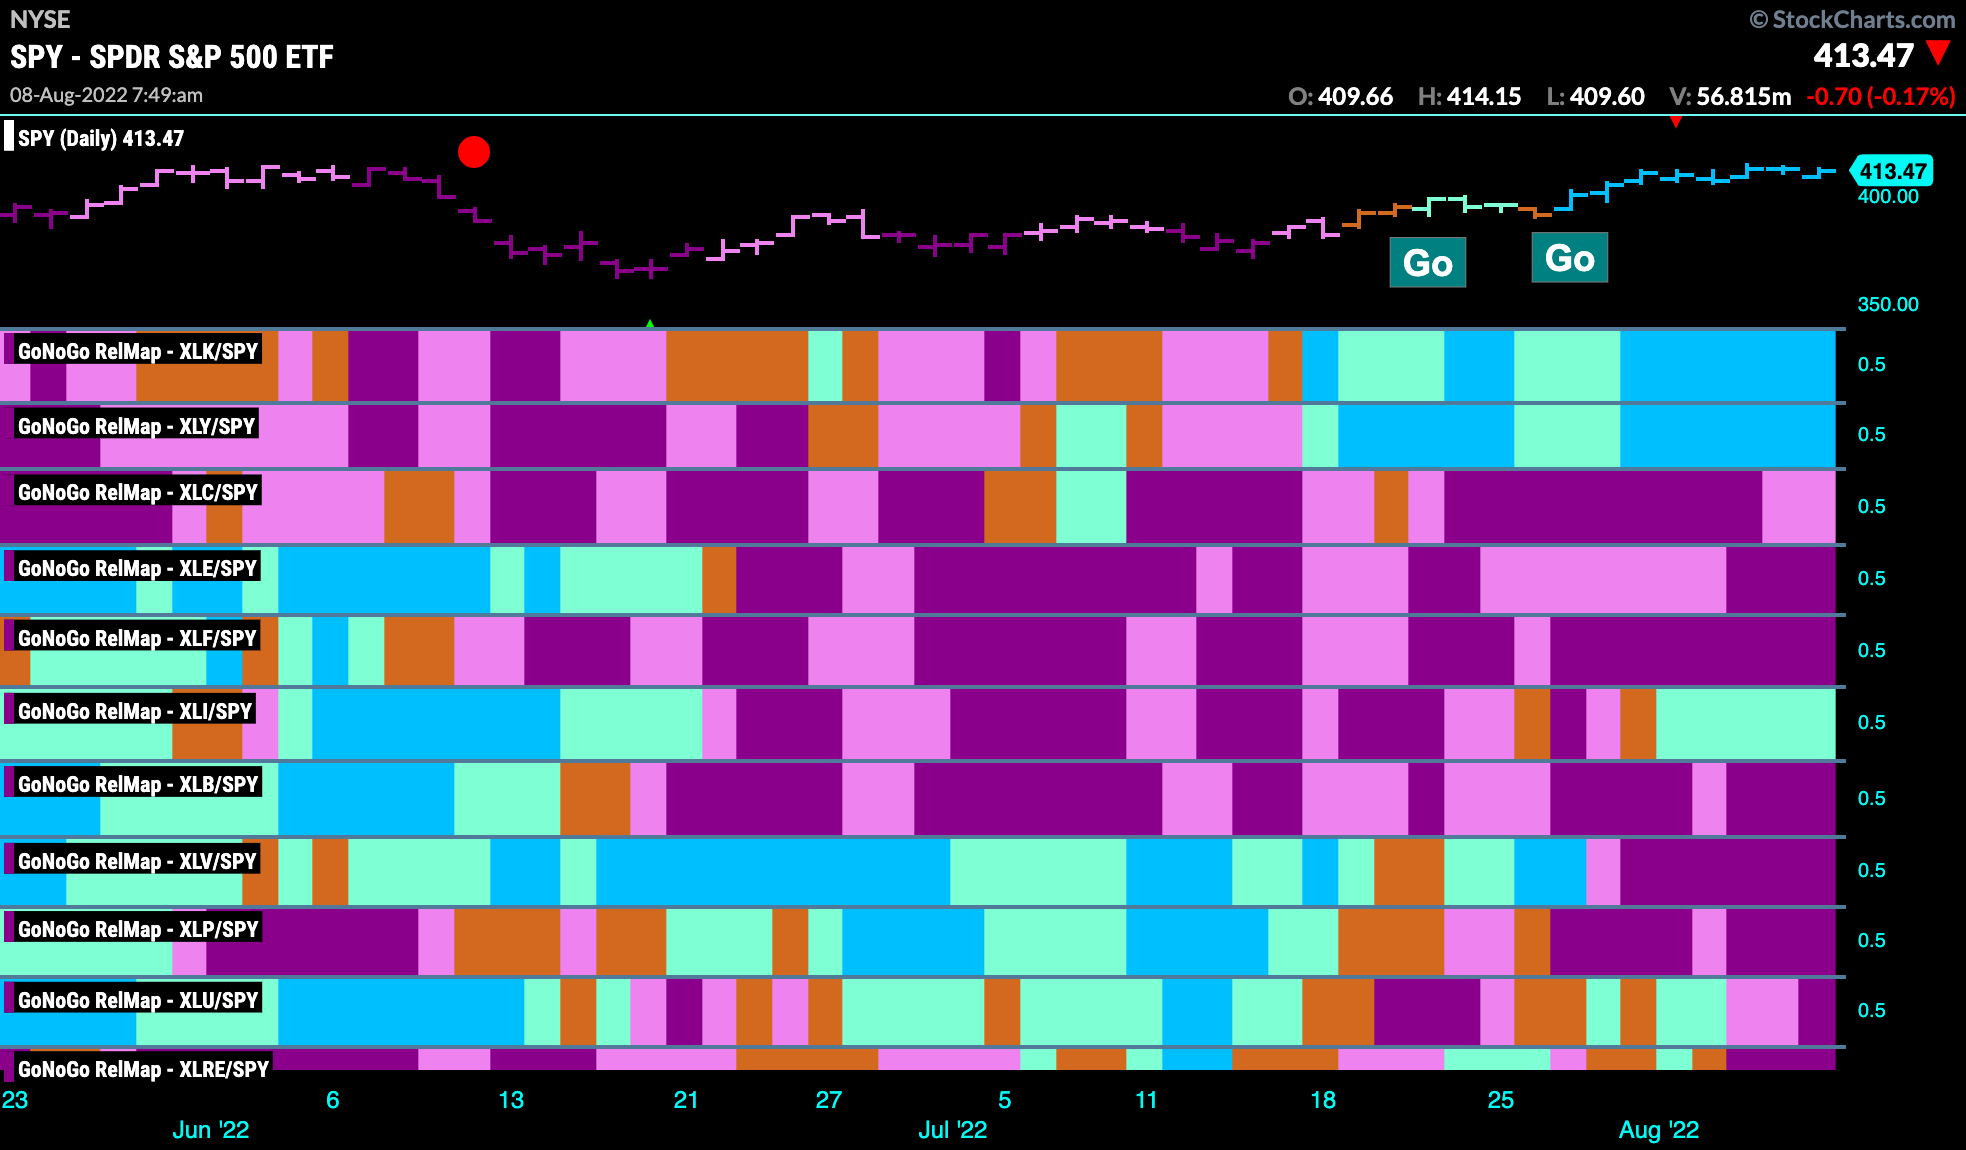Click the red dot marker above price

tap(474, 152)
